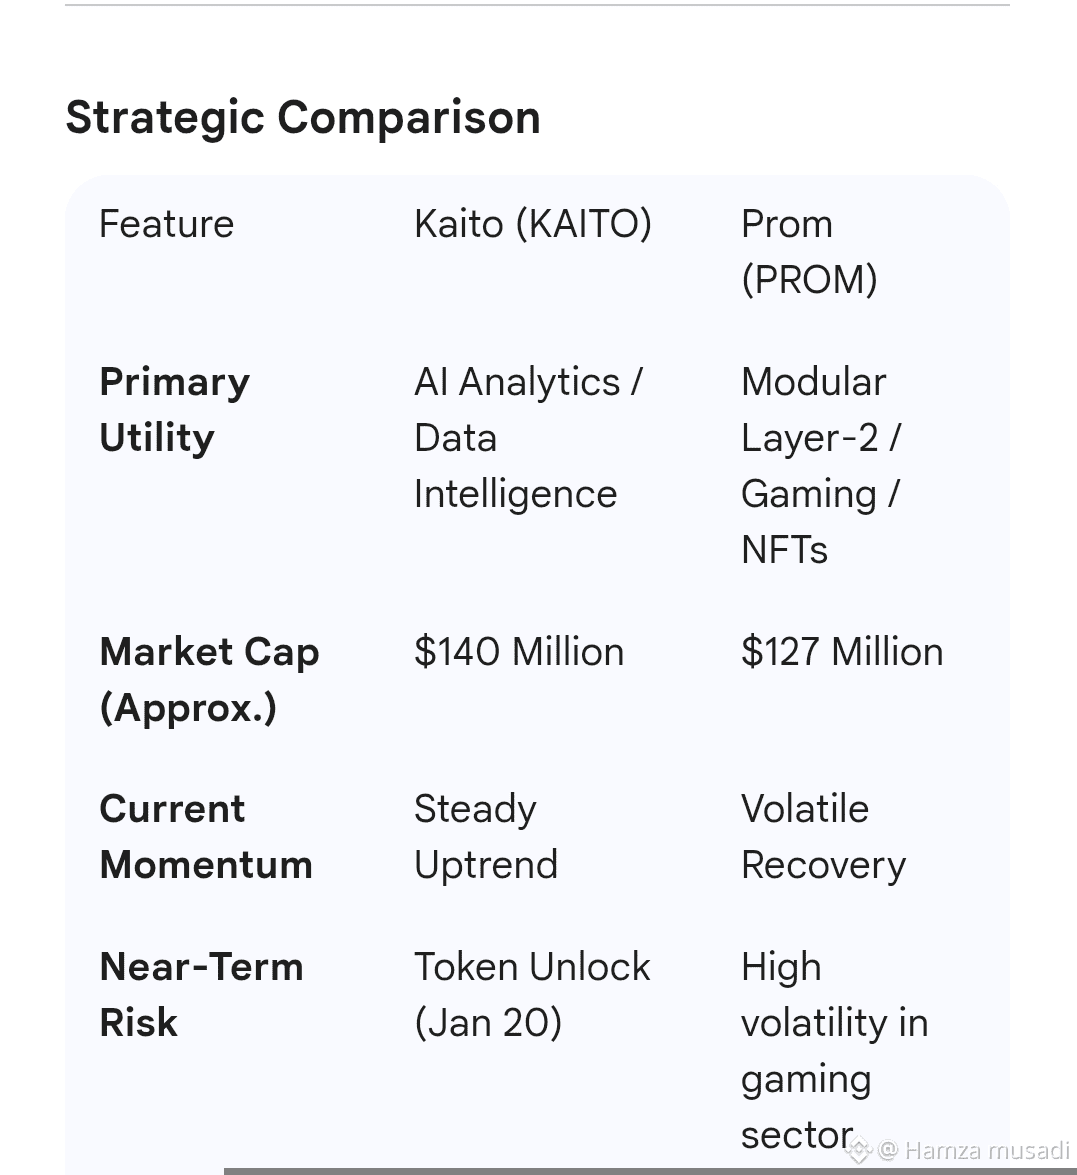
Task: Click the "$140 Million" value
Action: pos(519,652)
